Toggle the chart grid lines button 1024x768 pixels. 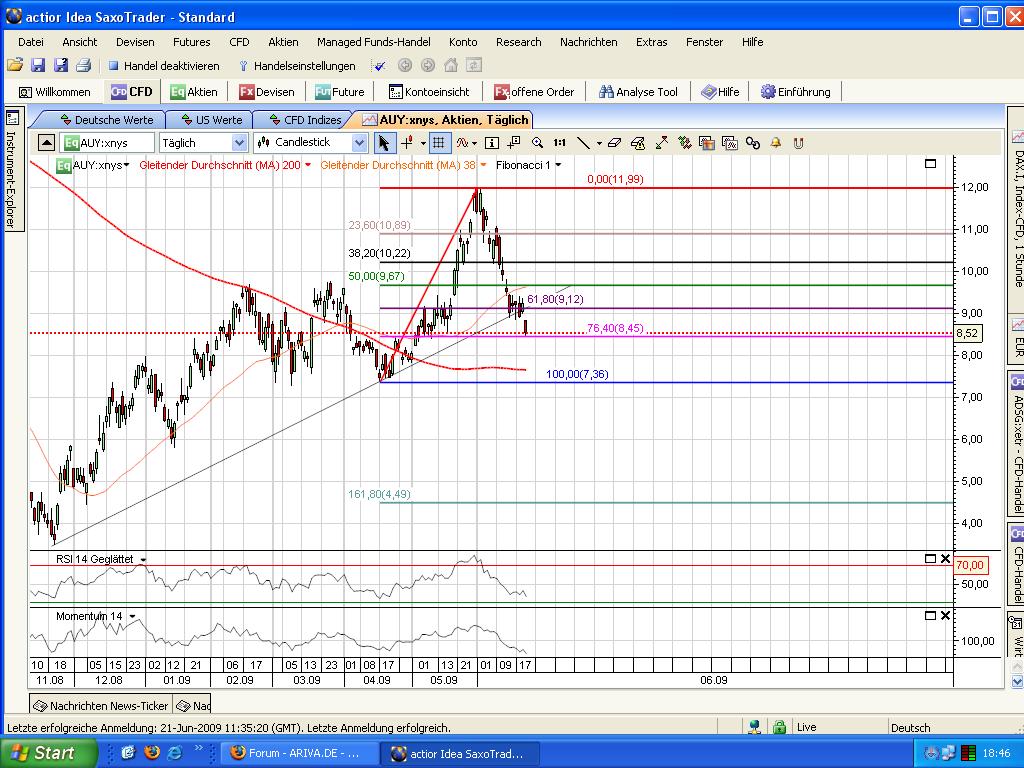point(438,143)
